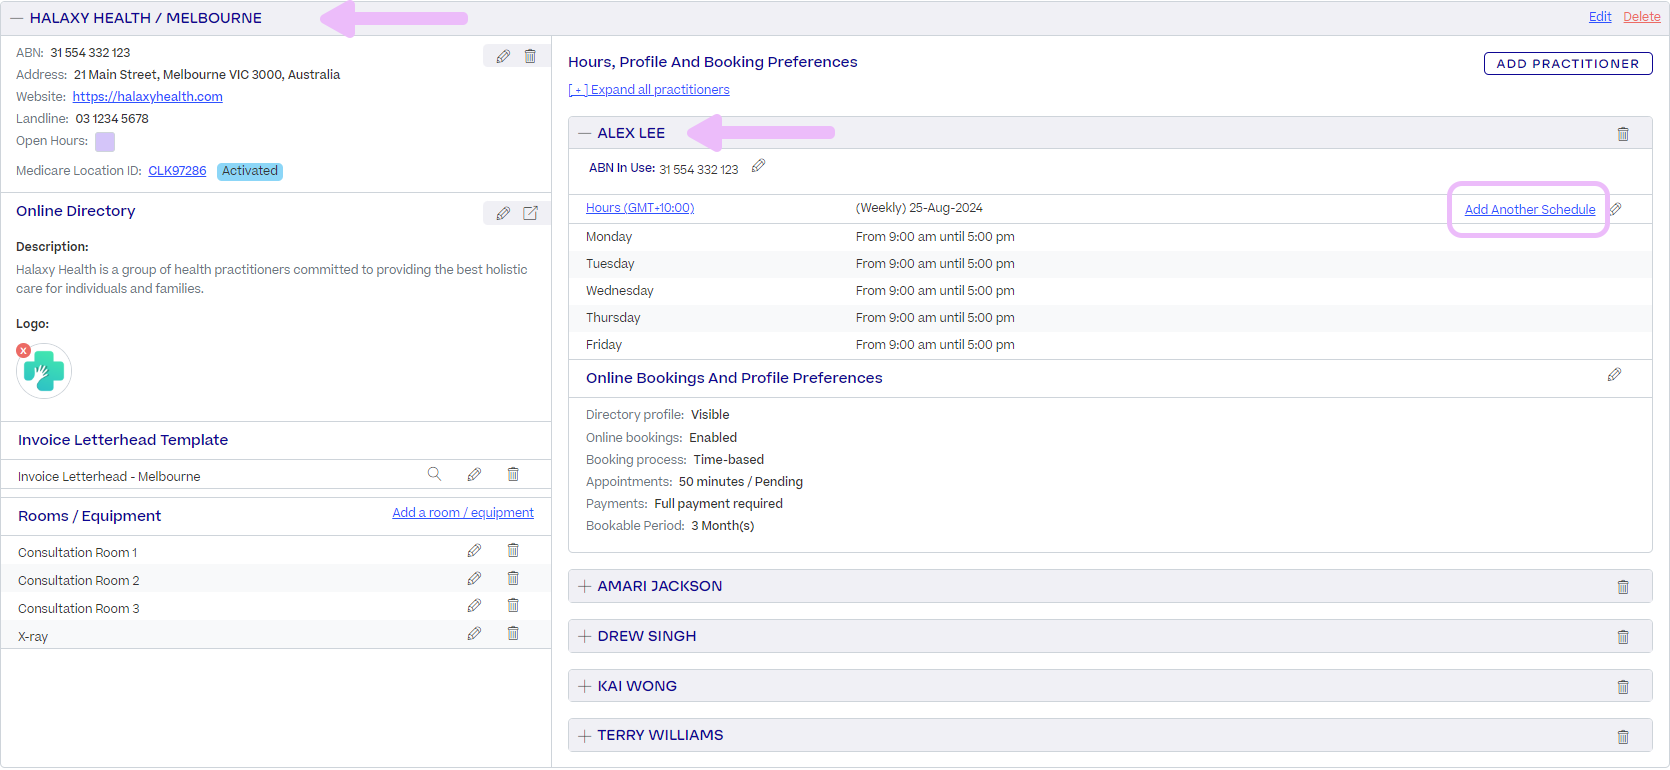This screenshot has width=1670, height=770.
Task: Open Medicare Location ID CLK97286
Action: 177,171
